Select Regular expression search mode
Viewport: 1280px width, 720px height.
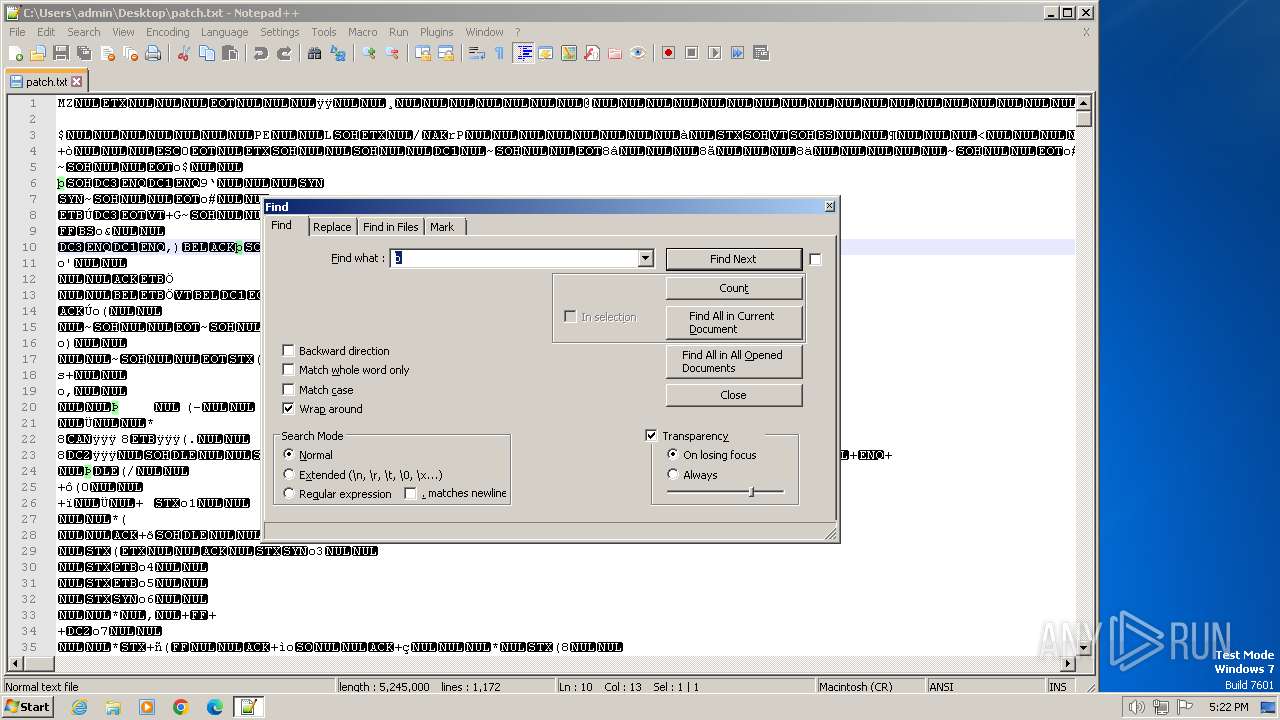coord(290,494)
